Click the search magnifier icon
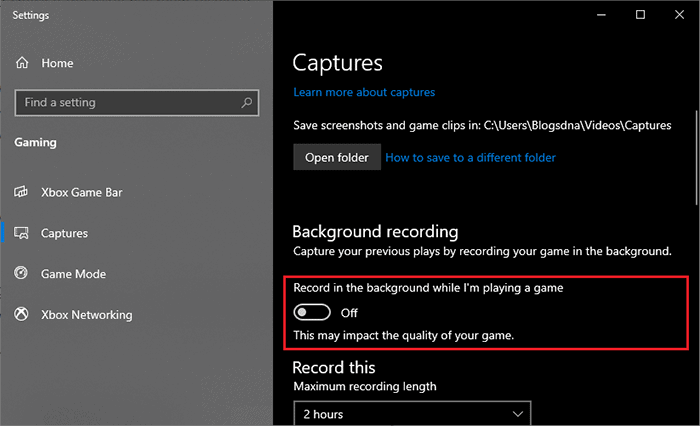 click(x=246, y=103)
